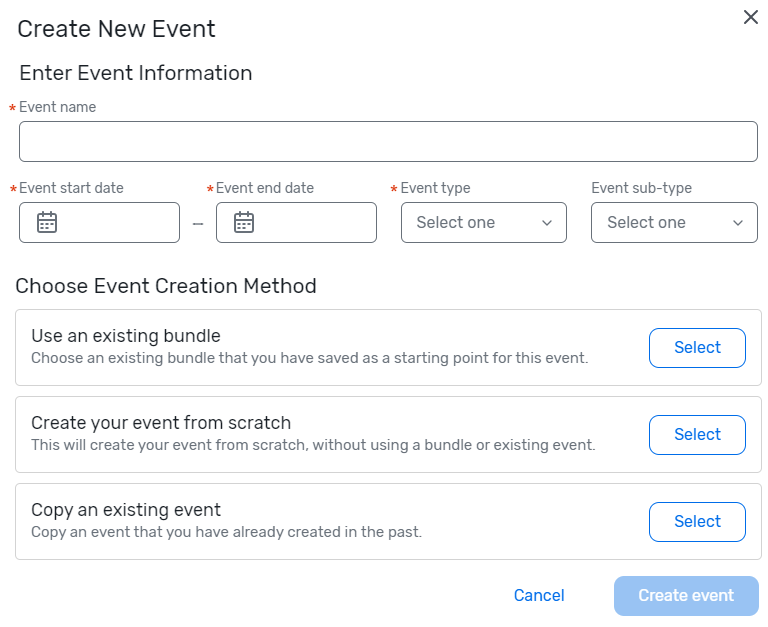Click the "Create your event from scratch" title
Image resolution: width=768 pixels, height=627 pixels.
click(x=161, y=423)
